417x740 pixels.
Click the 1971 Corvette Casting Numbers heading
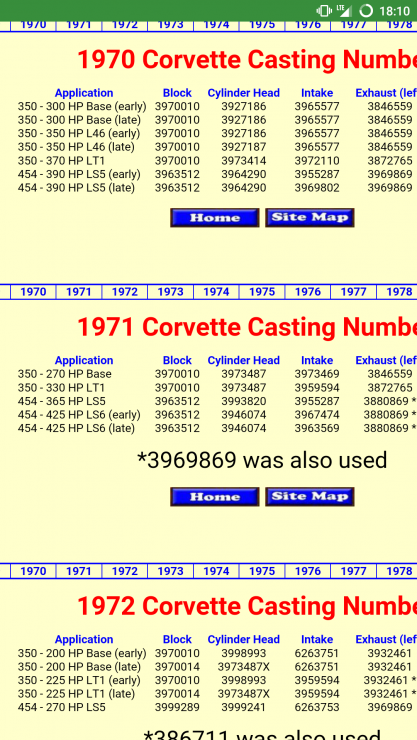tap(247, 327)
